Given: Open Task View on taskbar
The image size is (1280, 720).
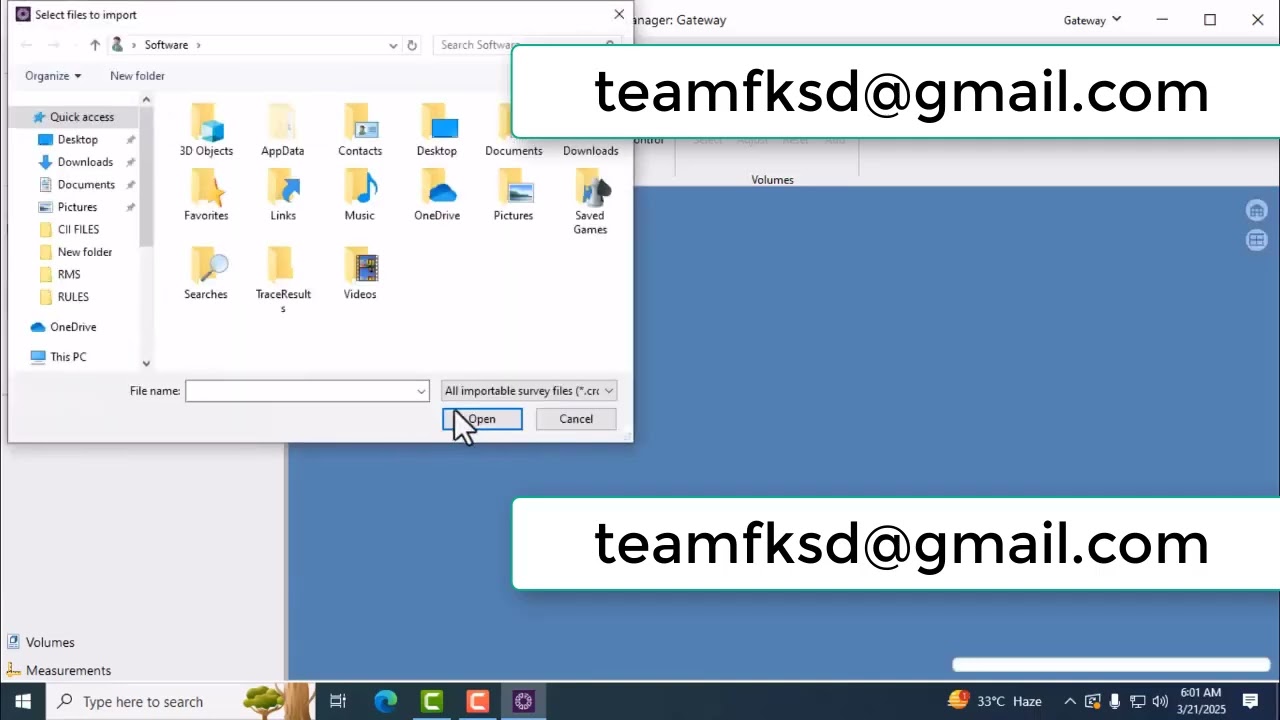Looking at the screenshot, I should 338,701.
